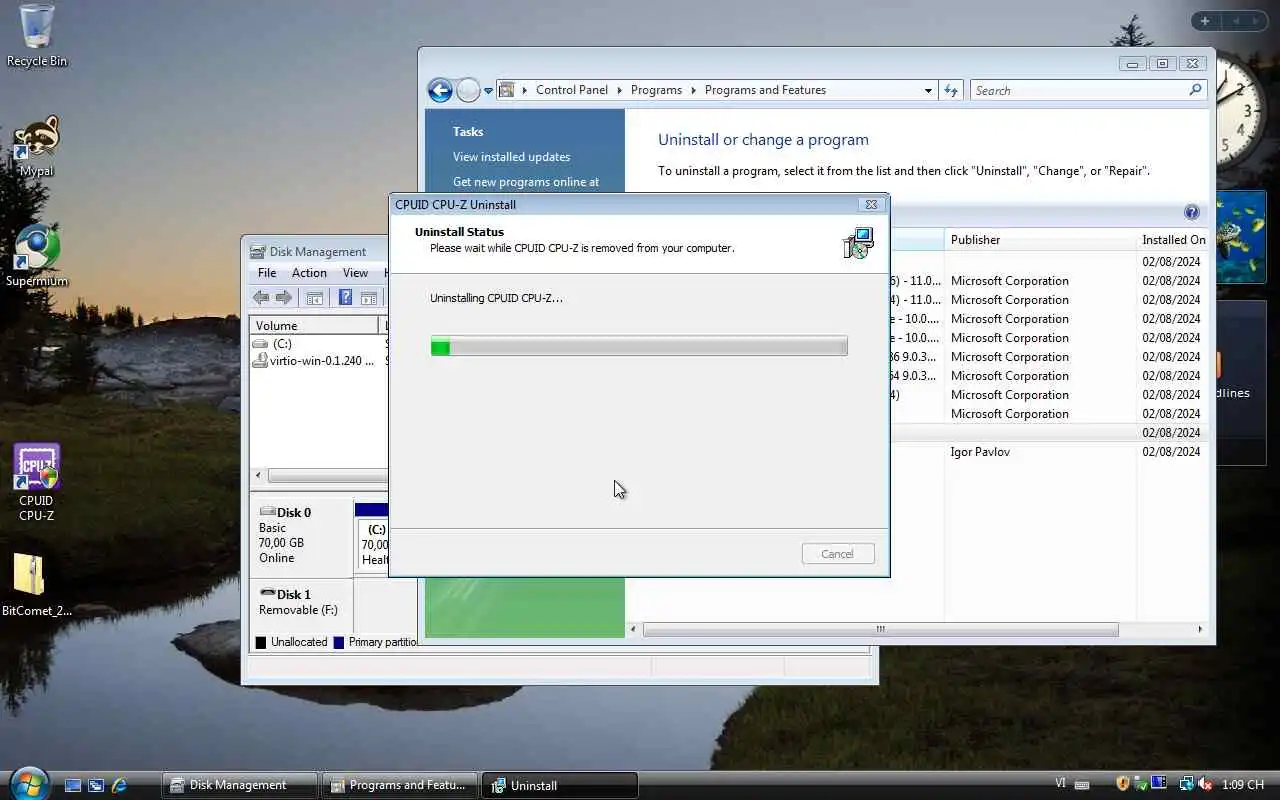Select the (C:) volume row
1280x800 pixels.
coord(318,344)
